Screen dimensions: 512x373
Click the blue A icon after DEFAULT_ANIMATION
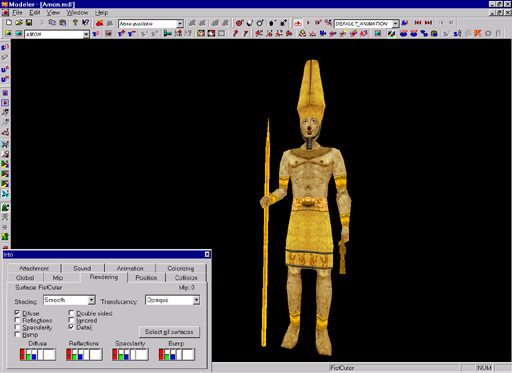click(x=405, y=23)
